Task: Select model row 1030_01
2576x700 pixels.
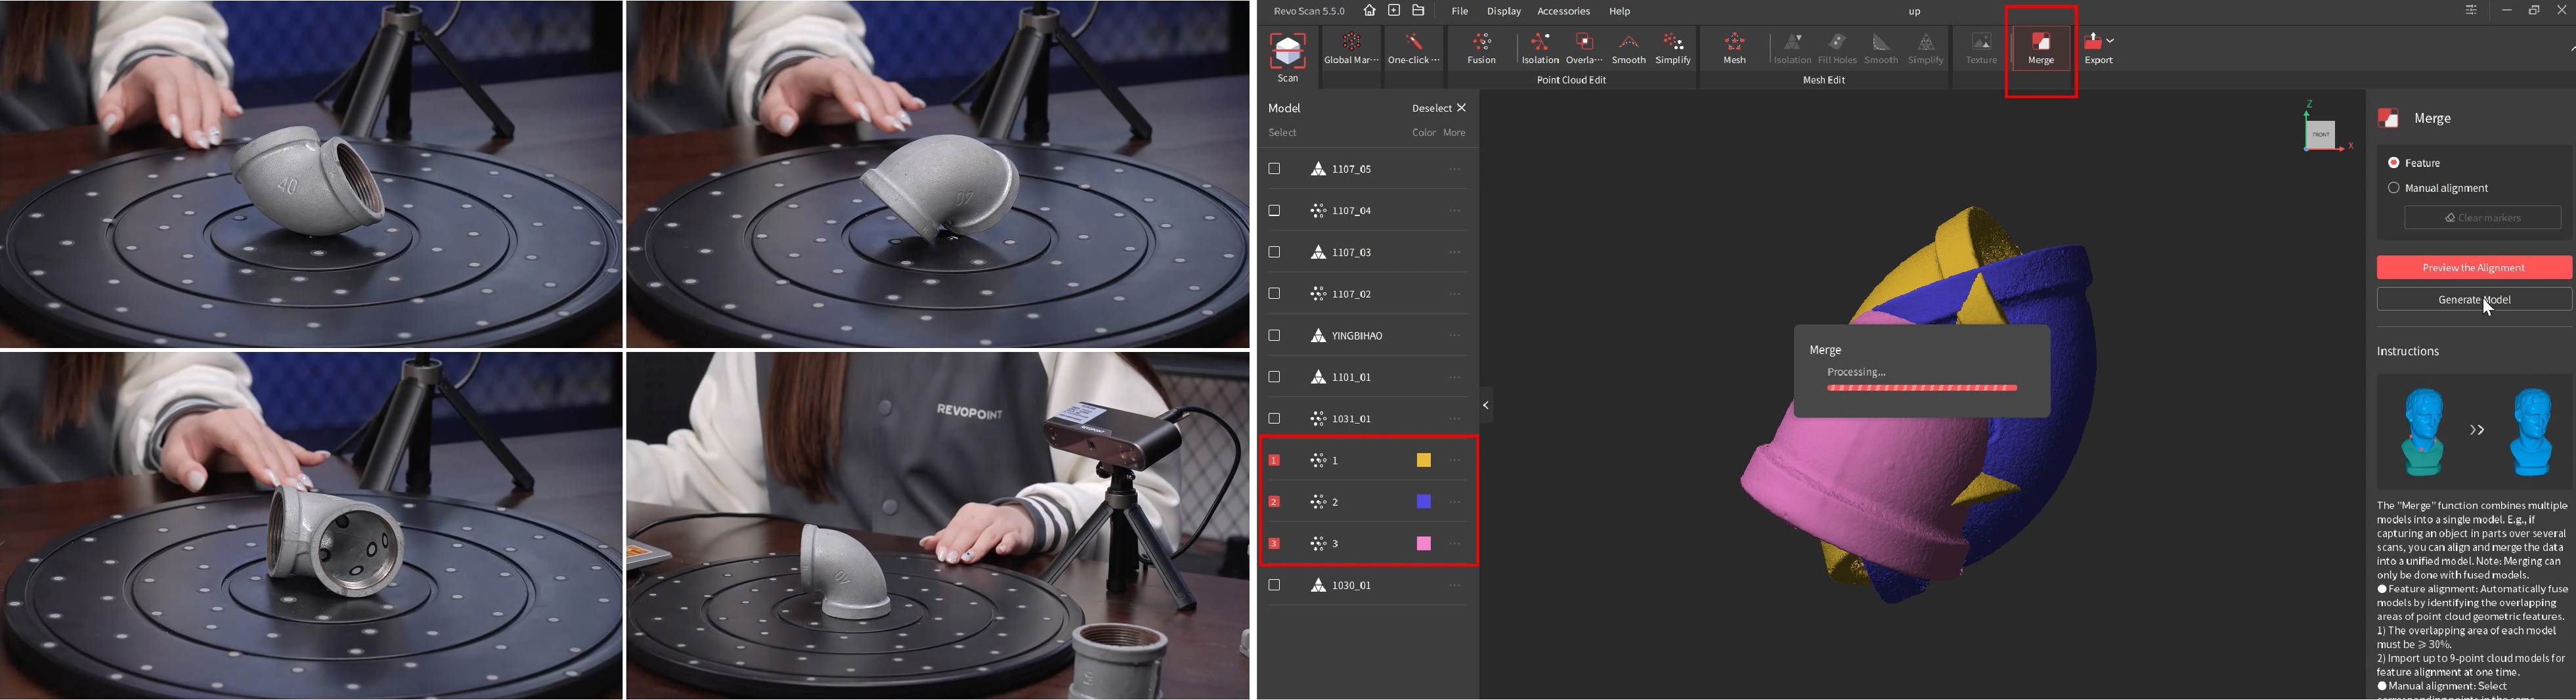Action: (x=1368, y=586)
